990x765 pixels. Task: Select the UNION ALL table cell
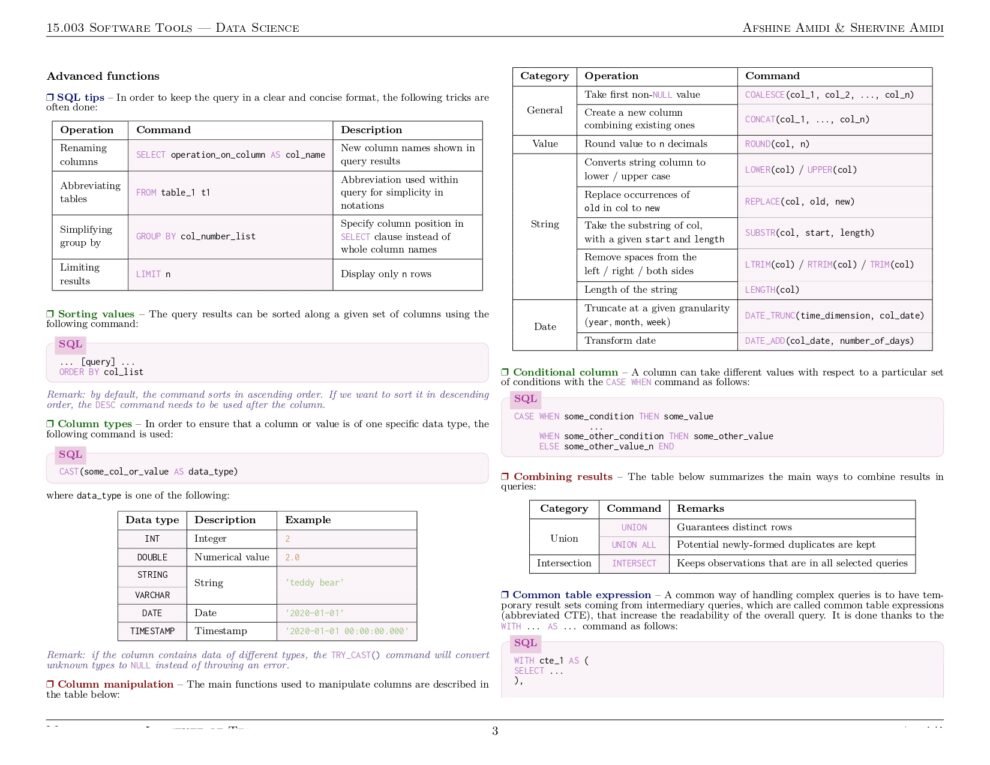[x=635, y=545]
